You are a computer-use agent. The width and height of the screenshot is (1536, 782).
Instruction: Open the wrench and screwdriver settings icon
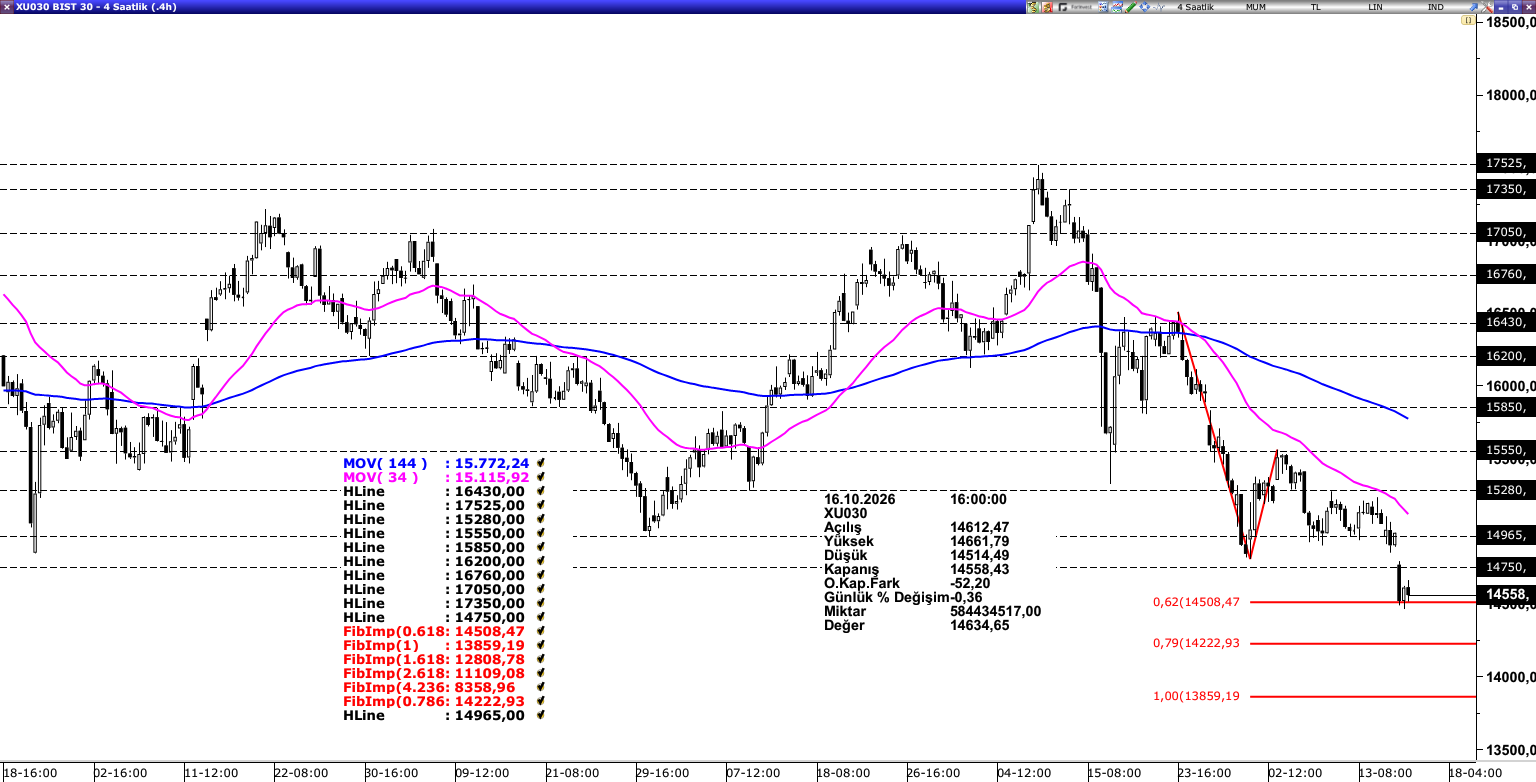click(x=1487, y=7)
